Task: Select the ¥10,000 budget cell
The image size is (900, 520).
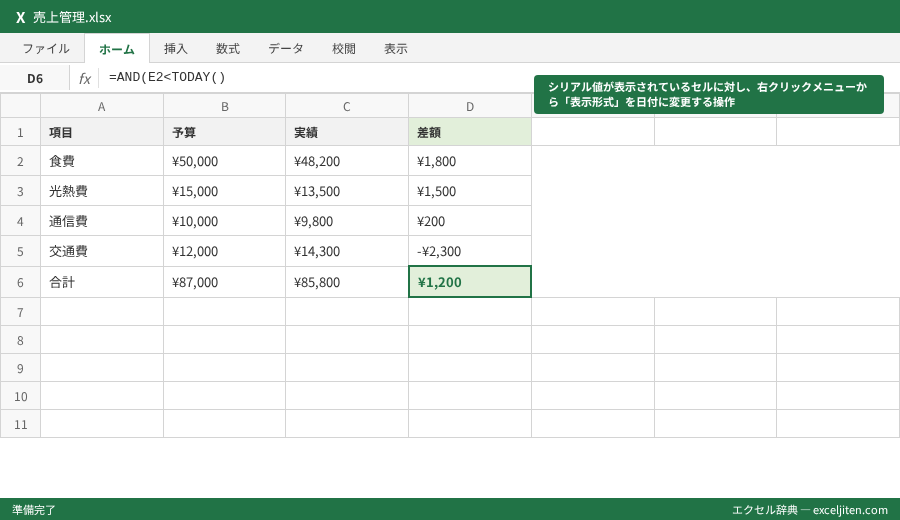Action: (224, 220)
